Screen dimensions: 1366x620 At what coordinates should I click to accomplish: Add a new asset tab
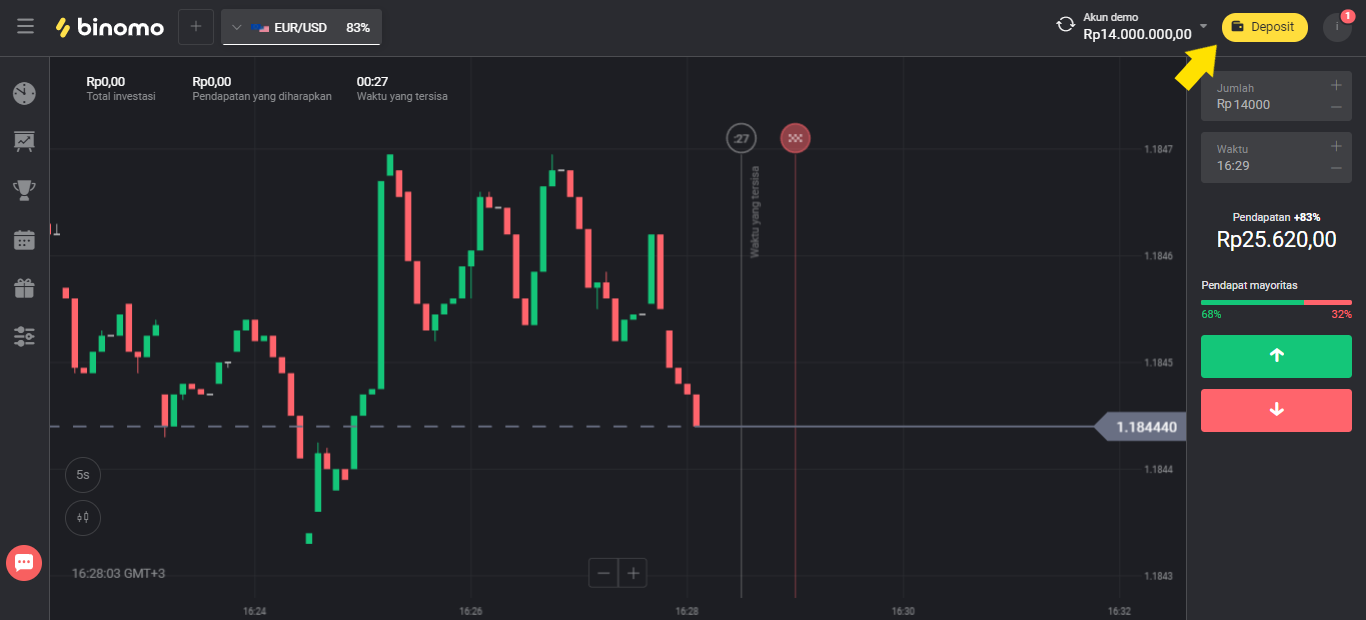196,27
